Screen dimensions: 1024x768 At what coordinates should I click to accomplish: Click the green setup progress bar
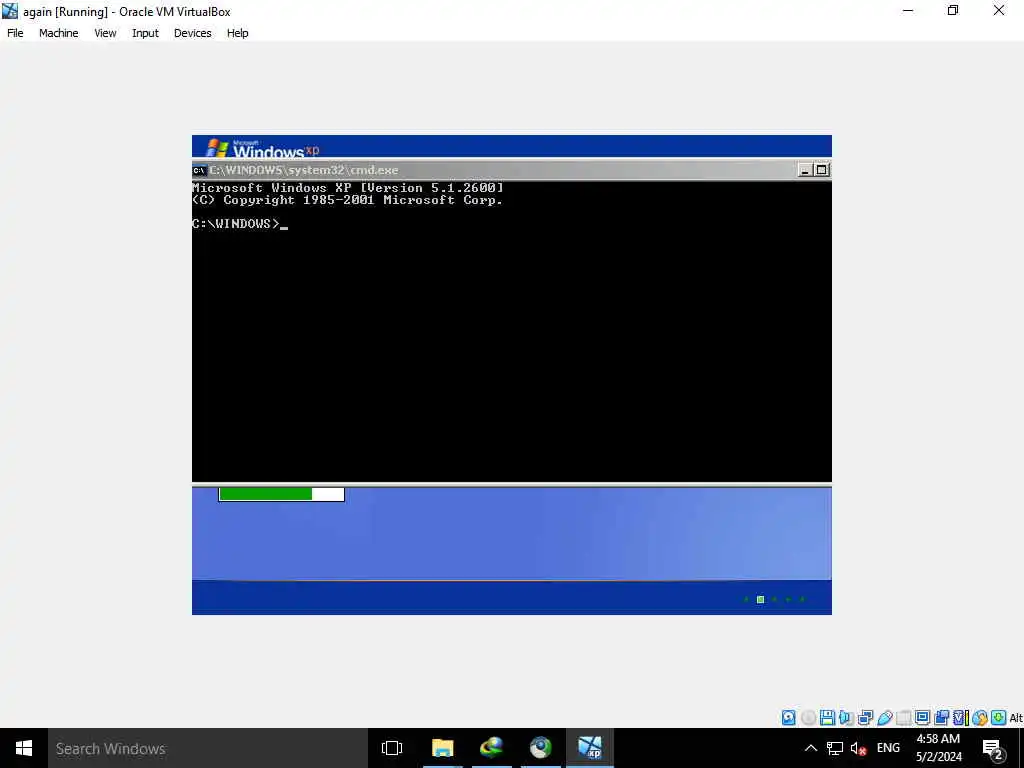coord(281,494)
